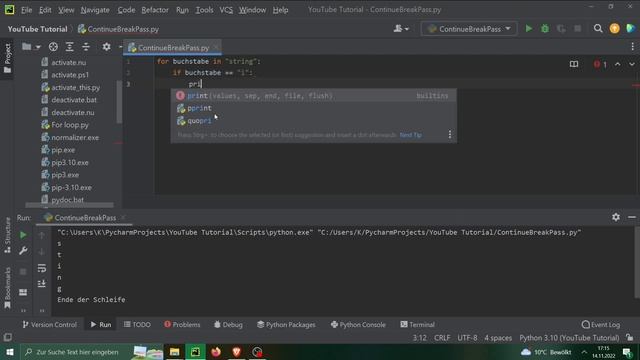
Task: Open Problems tool window
Action: click(182, 325)
